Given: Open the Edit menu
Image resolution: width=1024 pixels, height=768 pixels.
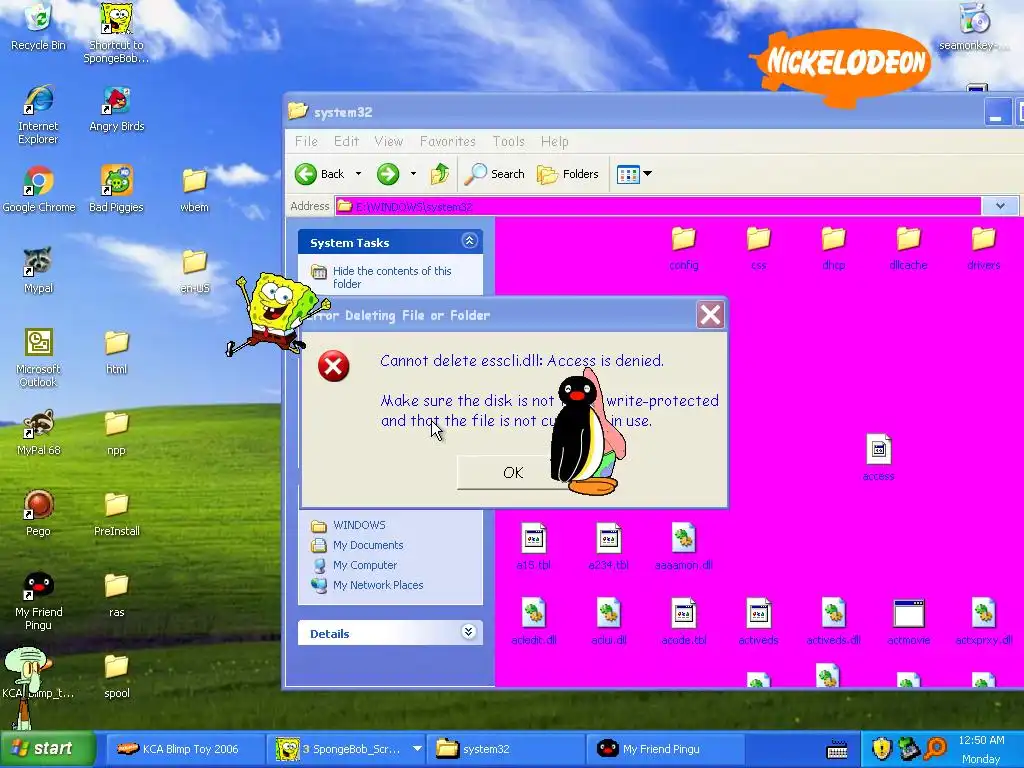Looking at the screenshot, I should (346, 141).
